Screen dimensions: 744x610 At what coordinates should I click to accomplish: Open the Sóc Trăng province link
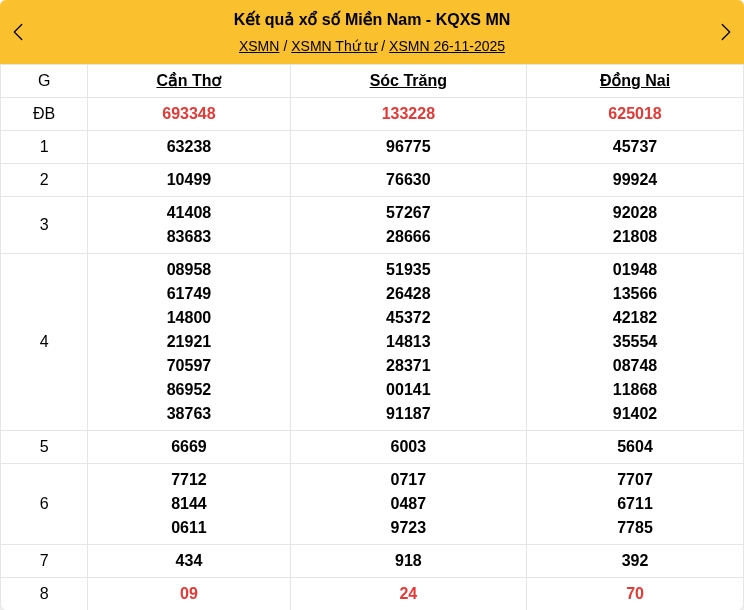pos(408,81)
